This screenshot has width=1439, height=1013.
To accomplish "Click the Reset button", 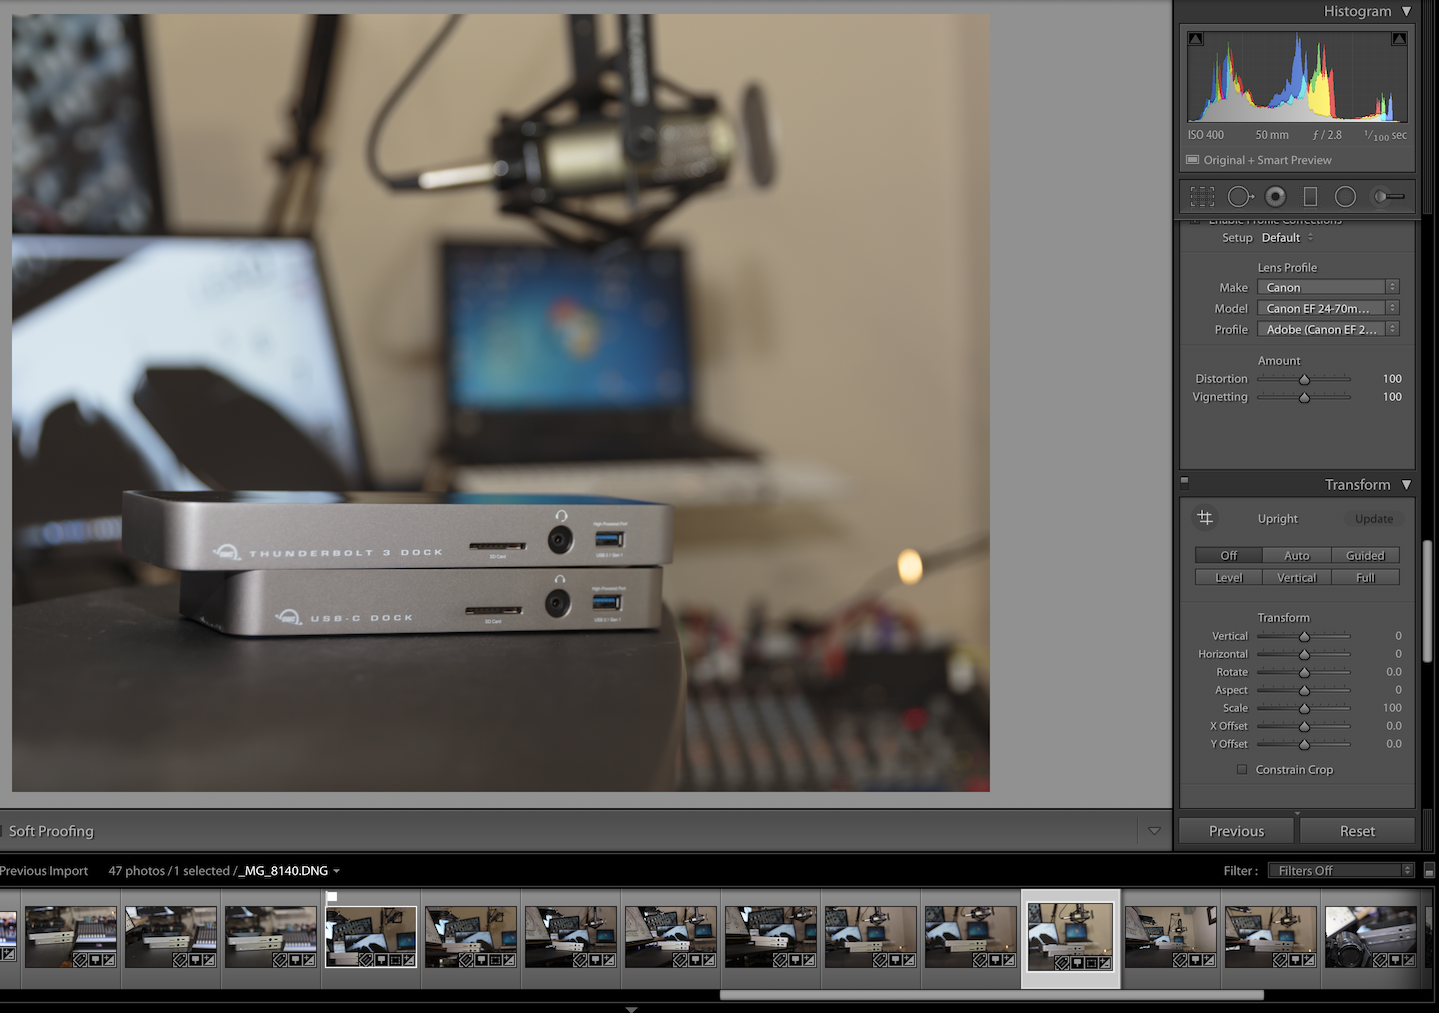I will 1357,831.
